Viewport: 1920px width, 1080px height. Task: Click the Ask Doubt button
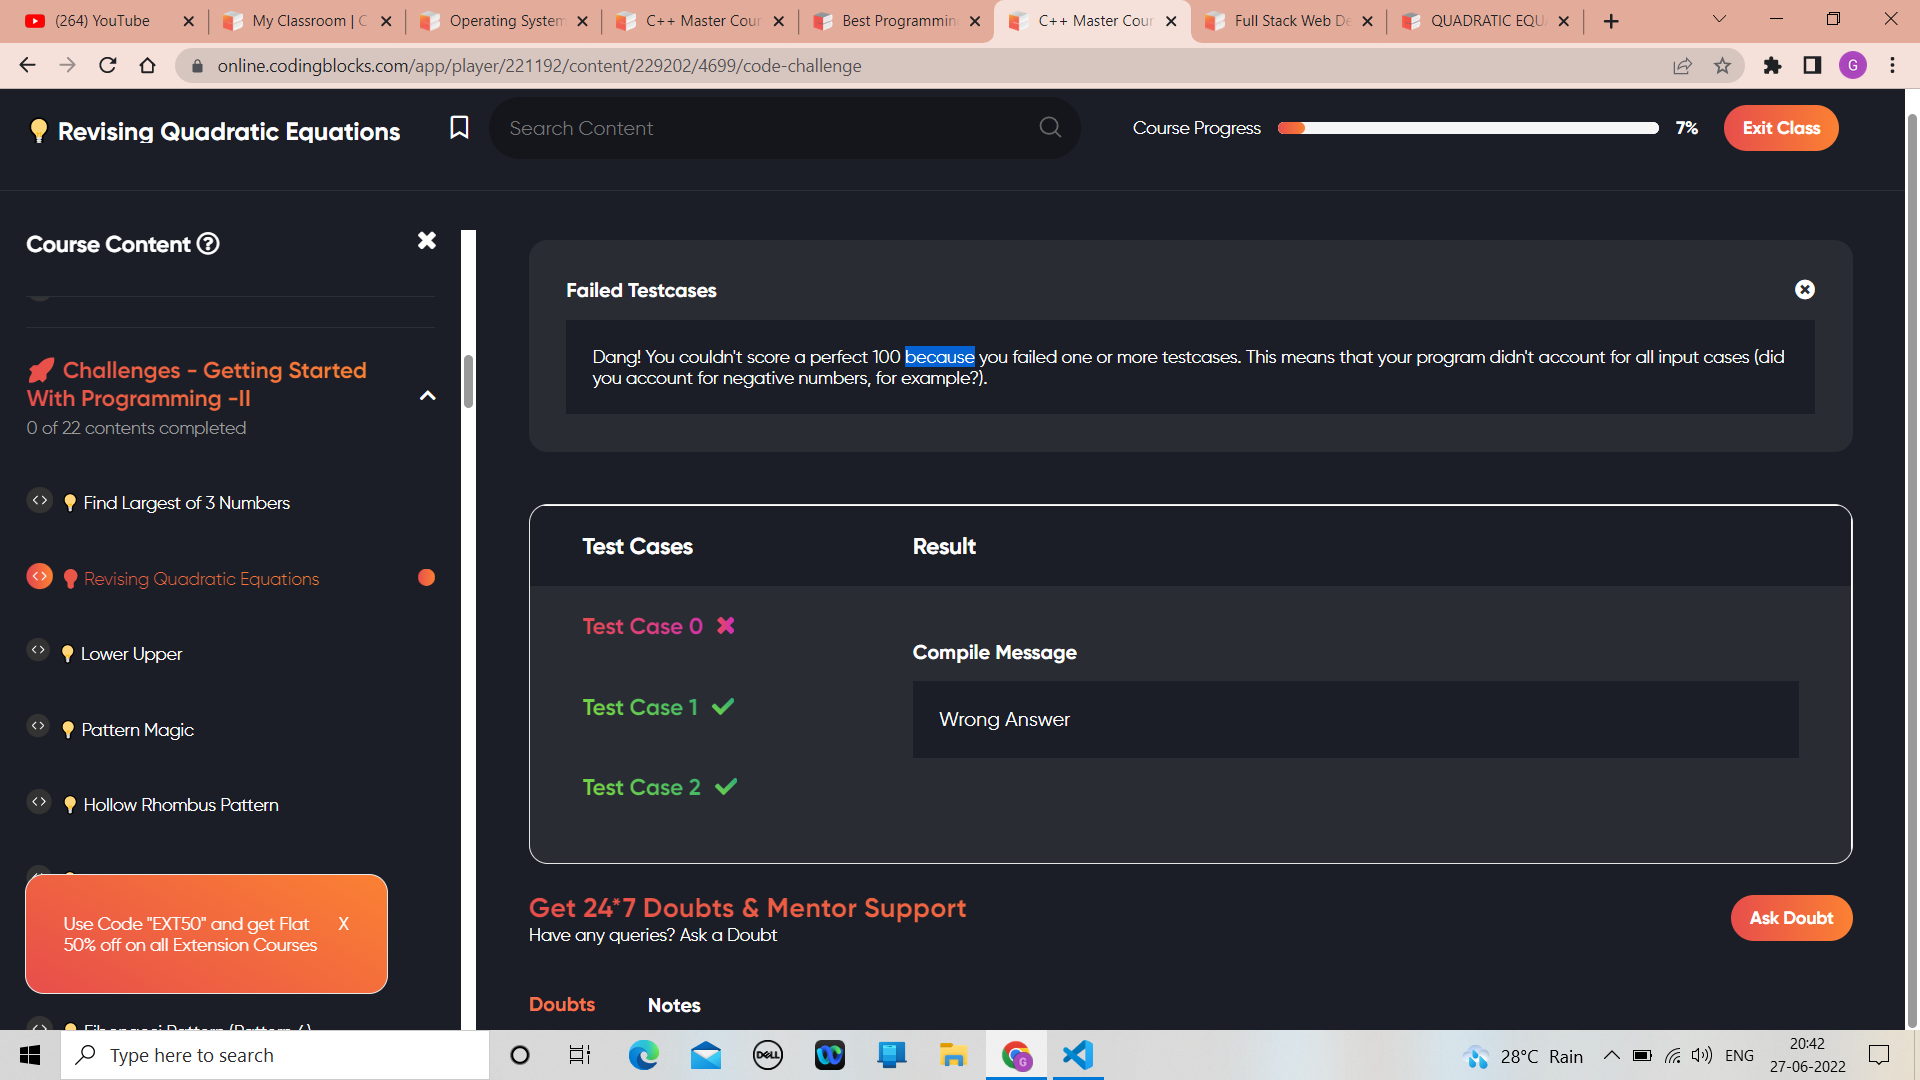pyautogui.click(x=1791, y=918)
